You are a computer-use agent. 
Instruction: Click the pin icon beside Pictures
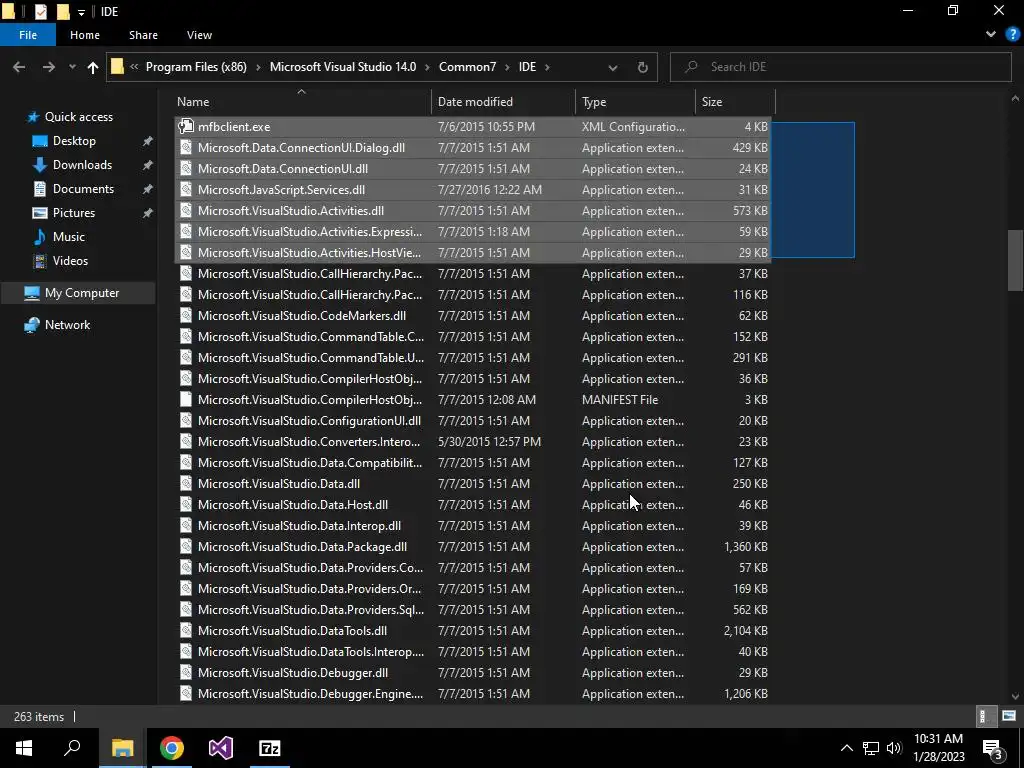pyautogui.click(x=148, y=213)
